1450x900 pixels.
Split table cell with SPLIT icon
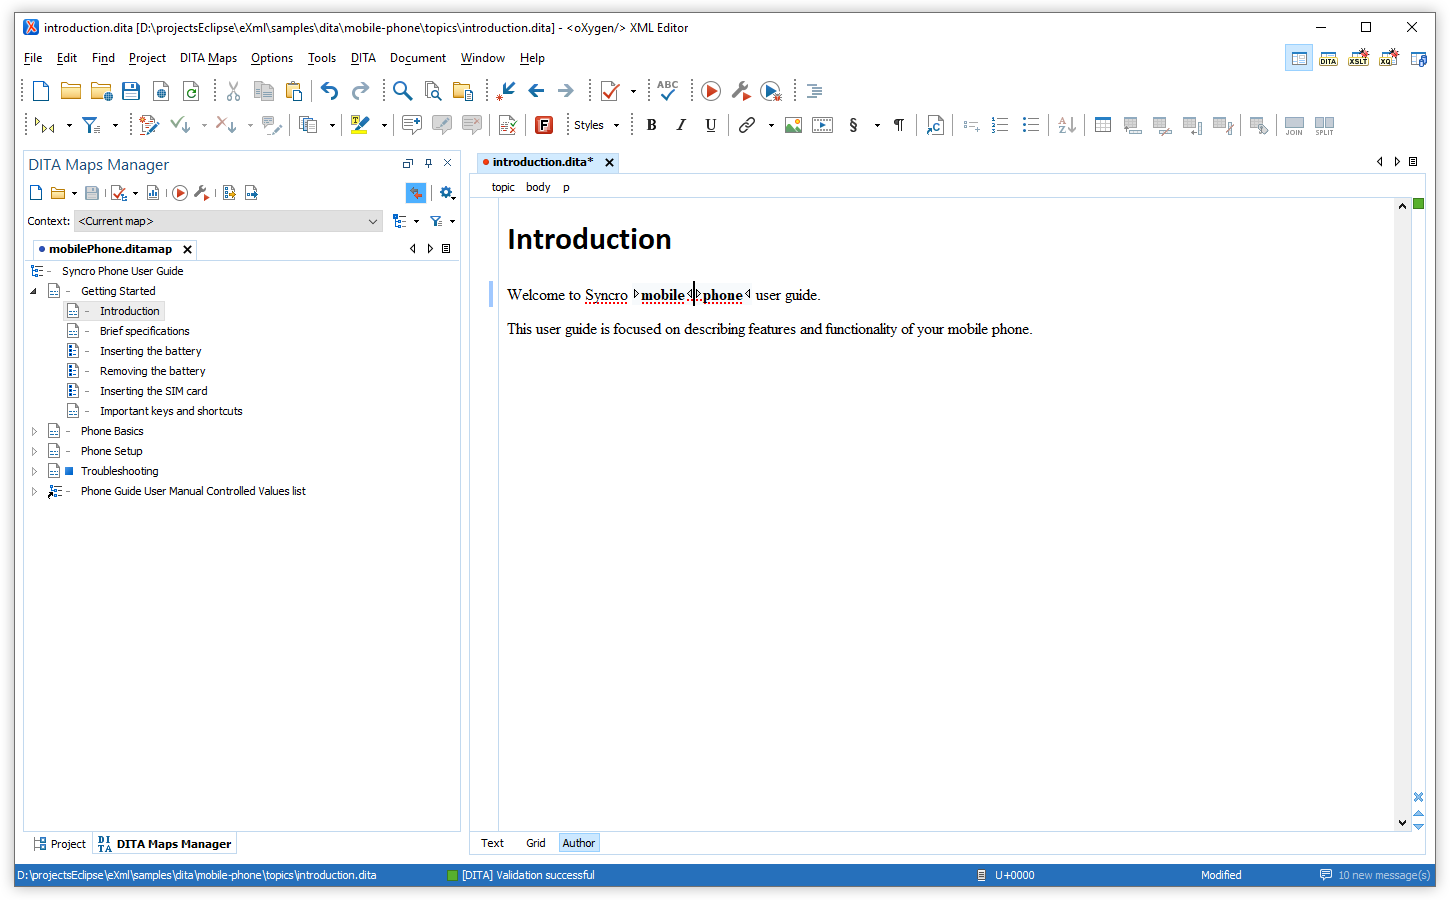click(1324, 125)
